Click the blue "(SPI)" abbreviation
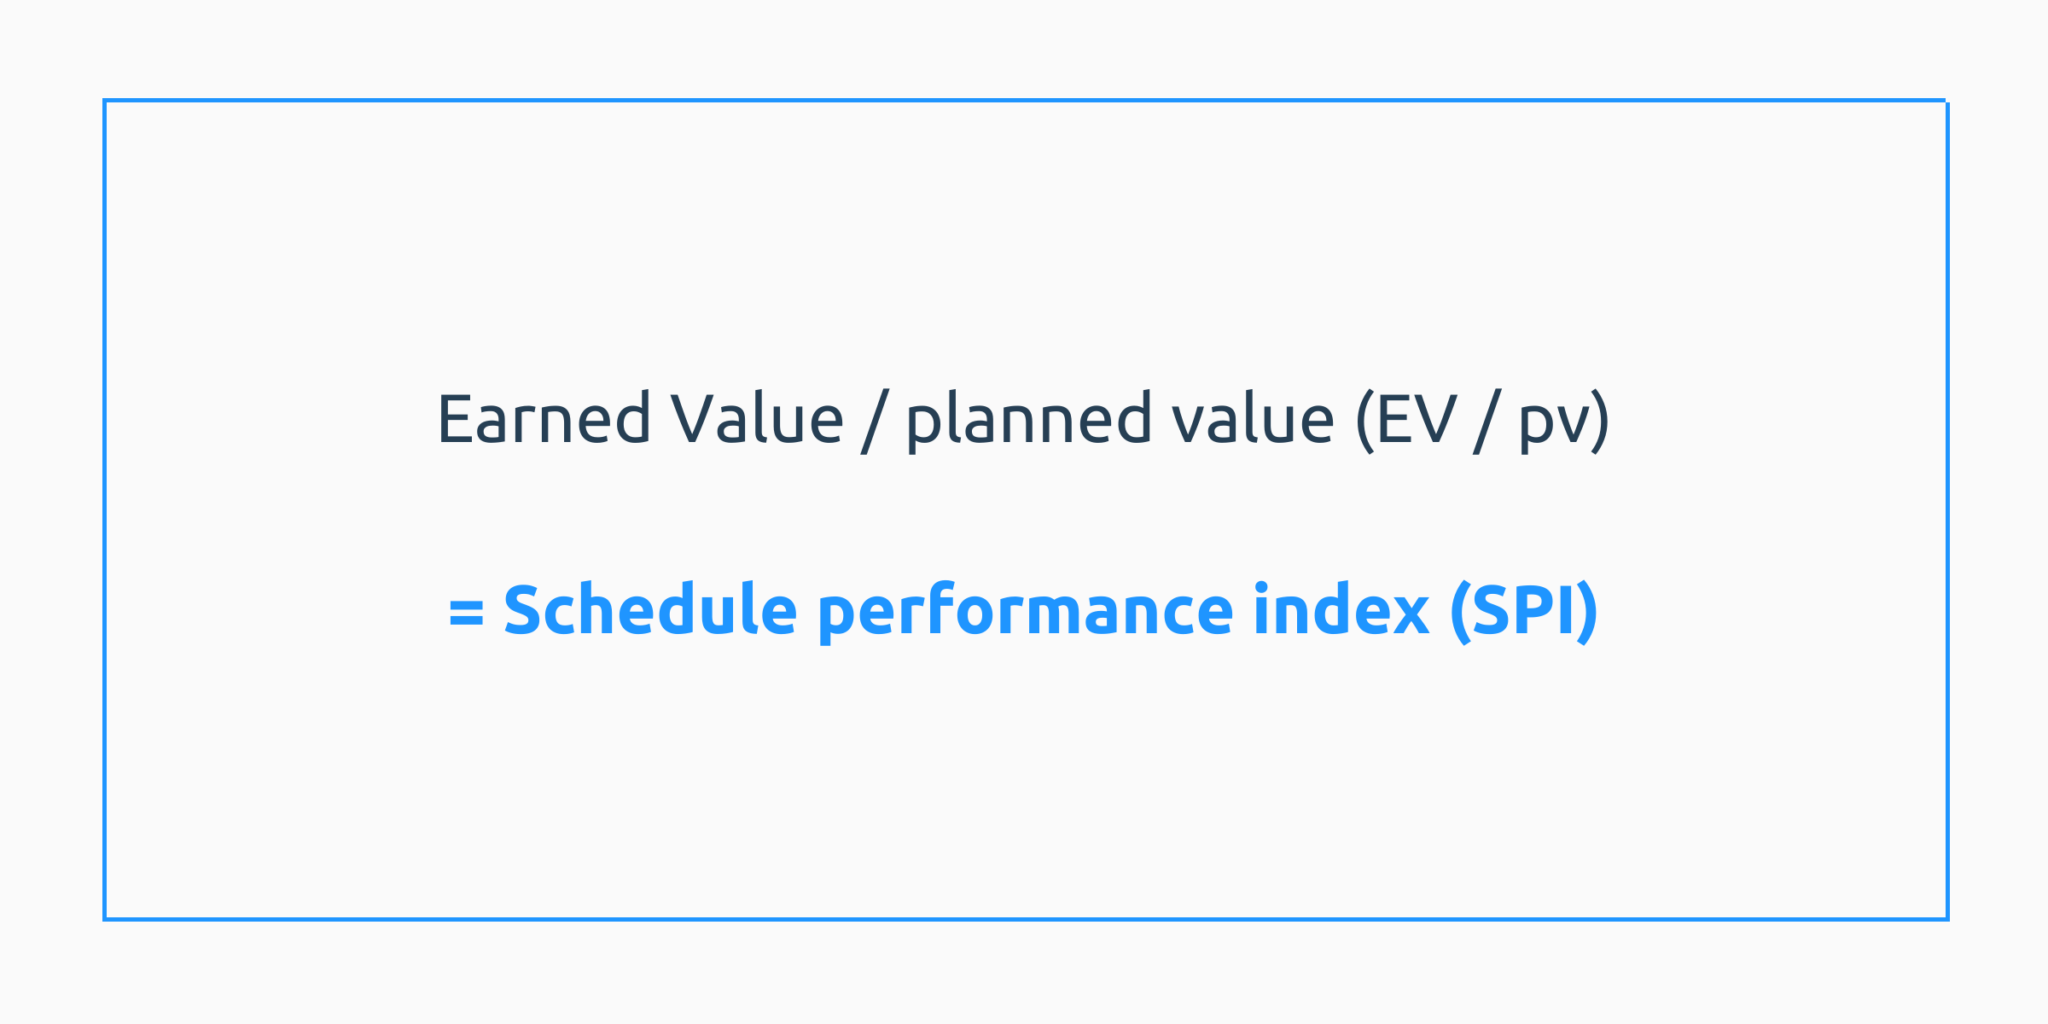The width and height of the screenshot is (2048, 1024). pos(1523,610)
